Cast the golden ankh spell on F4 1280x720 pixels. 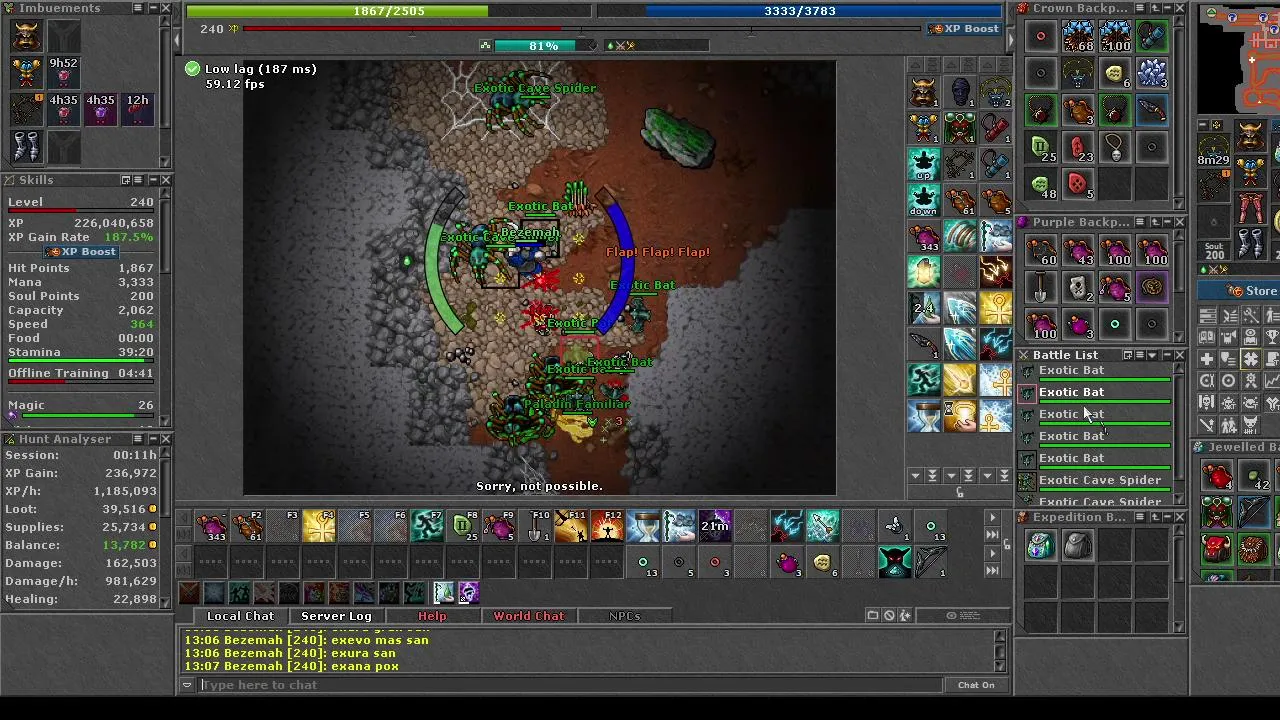[319, 526]
